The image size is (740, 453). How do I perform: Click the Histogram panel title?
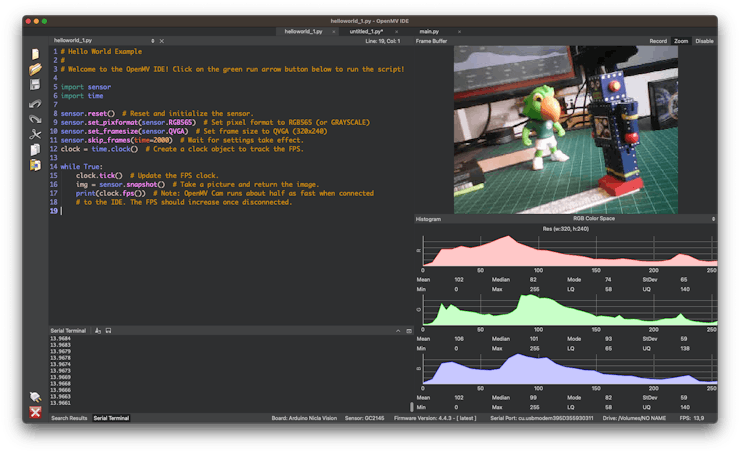[x=428, y=219]
